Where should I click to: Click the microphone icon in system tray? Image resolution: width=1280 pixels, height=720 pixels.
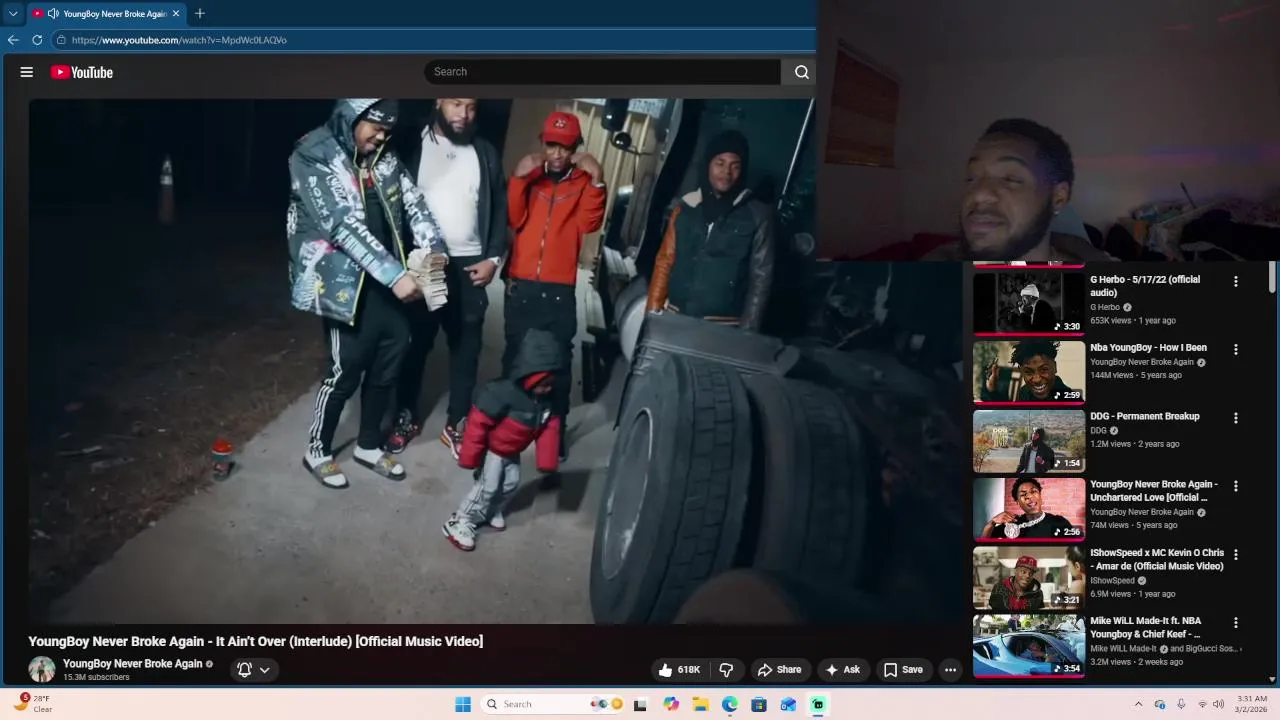(x=1181, y=704)
